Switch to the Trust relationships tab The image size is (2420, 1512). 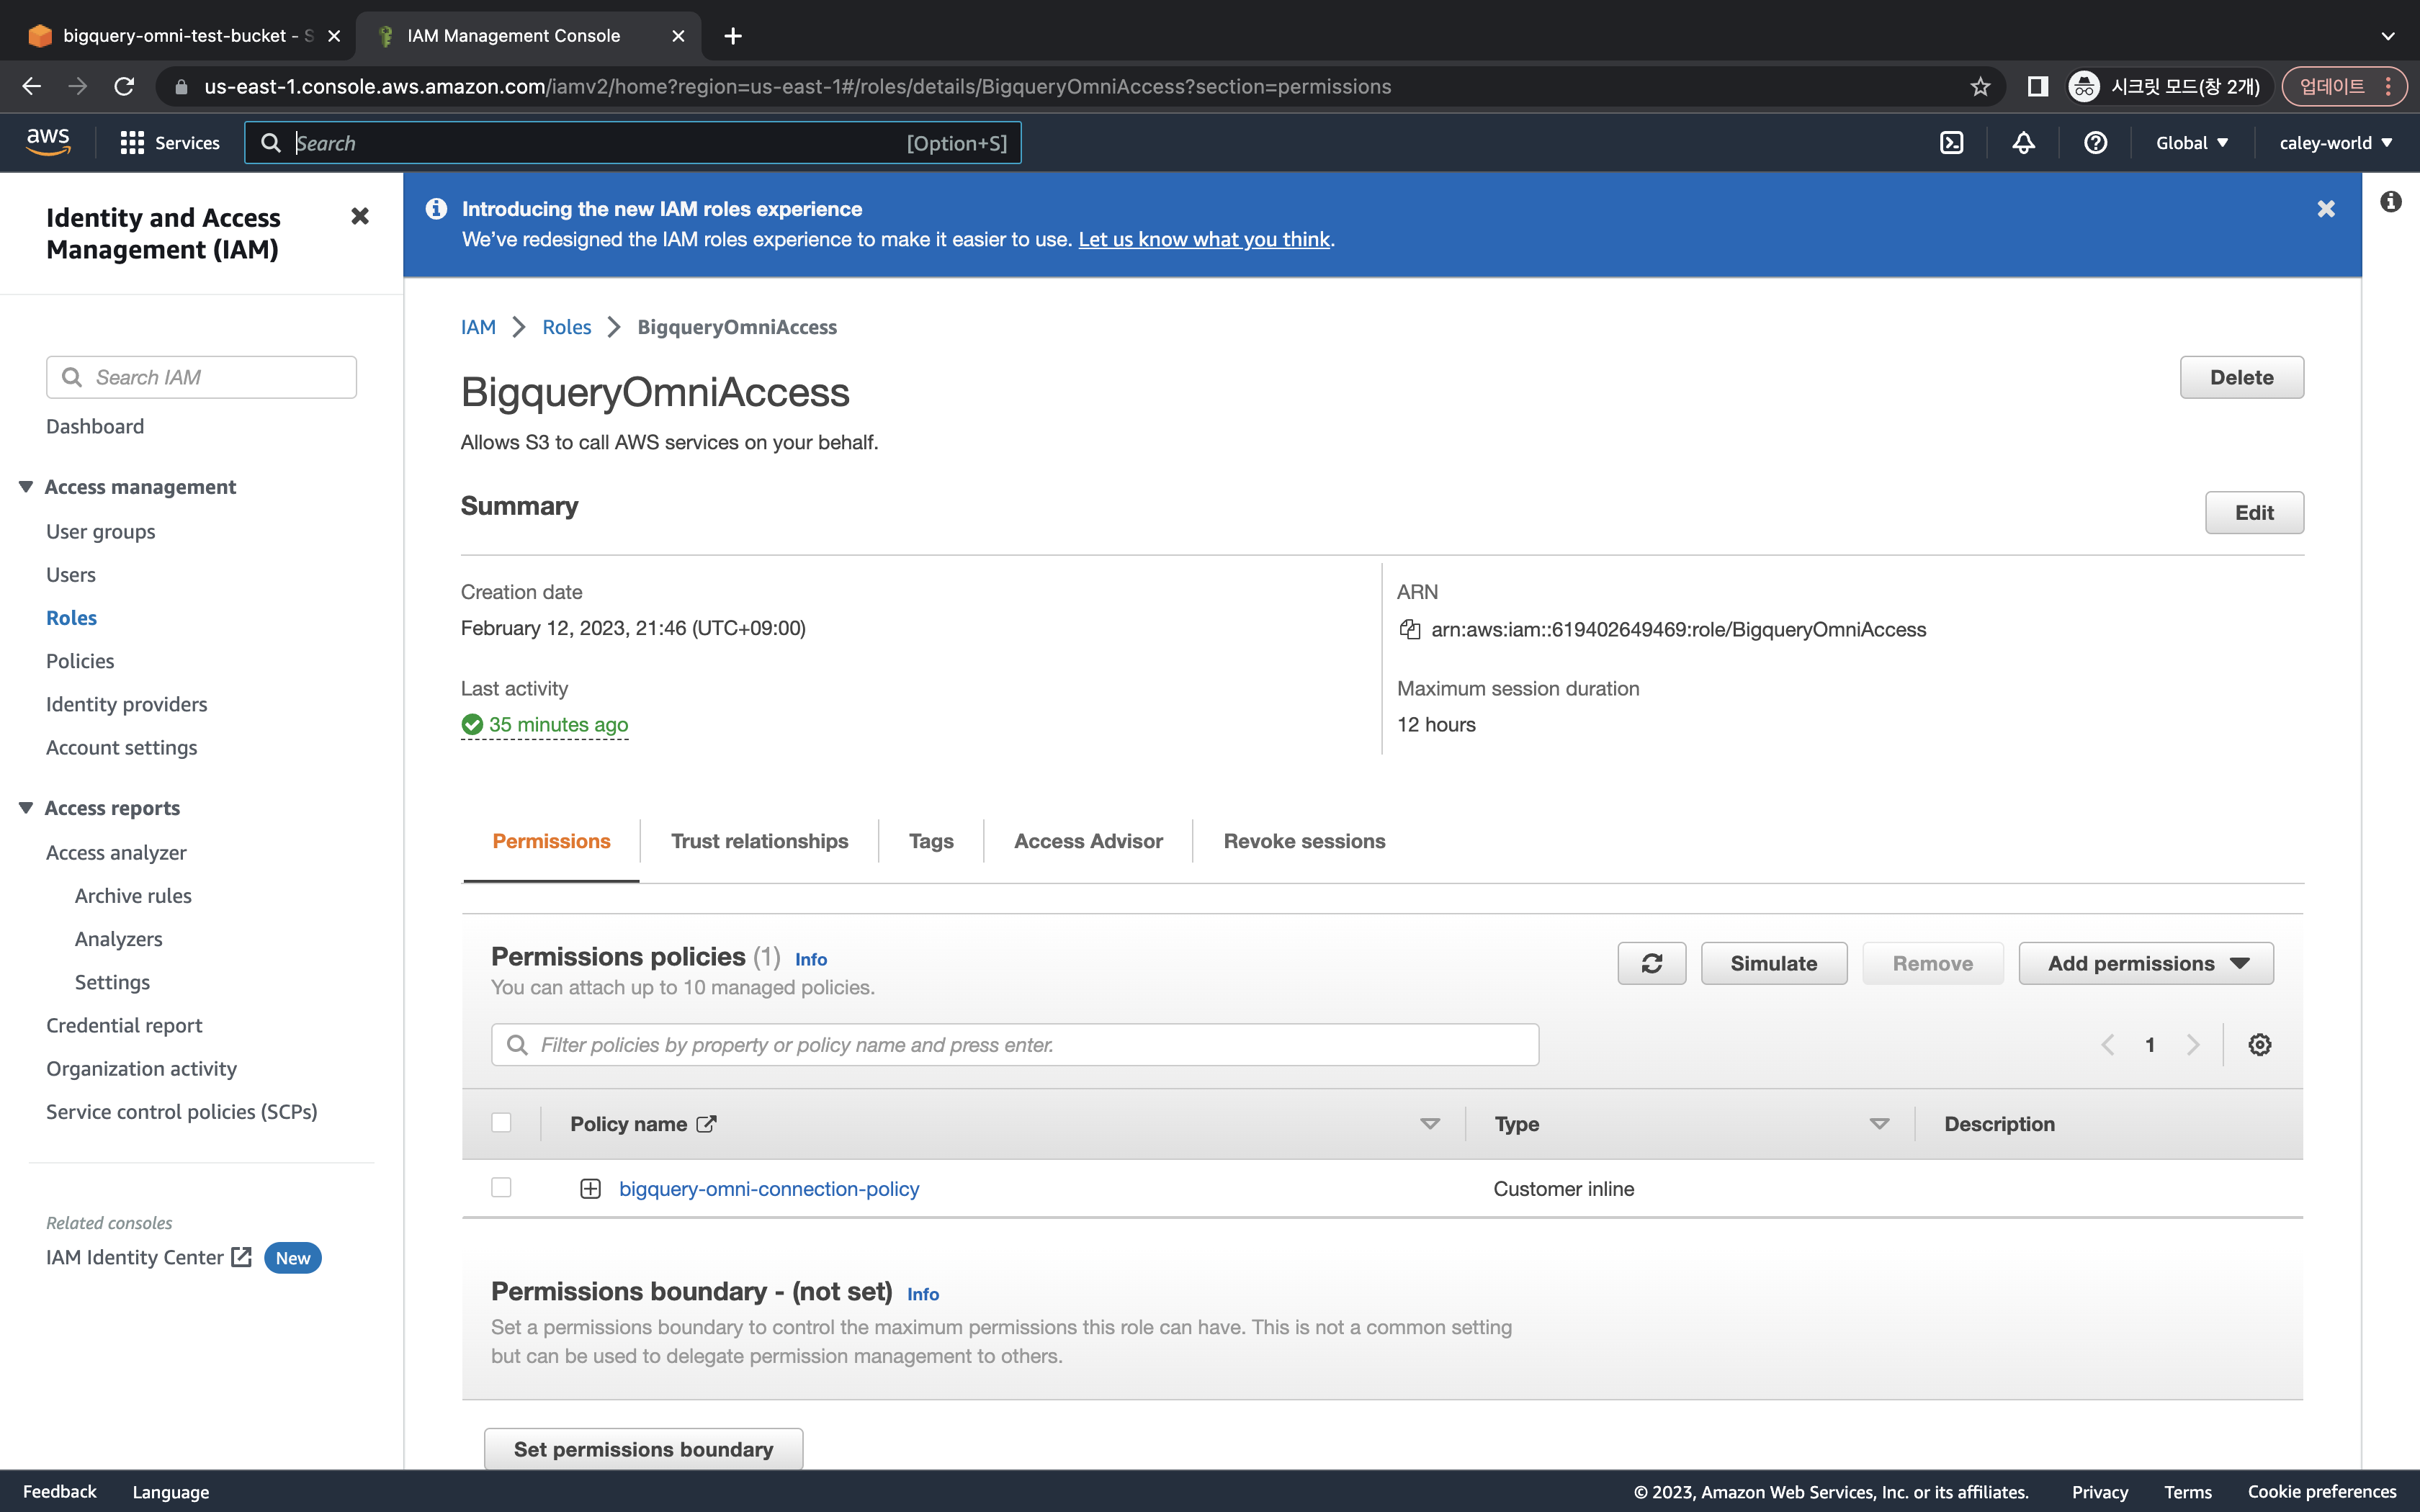(x=759, y=841)
